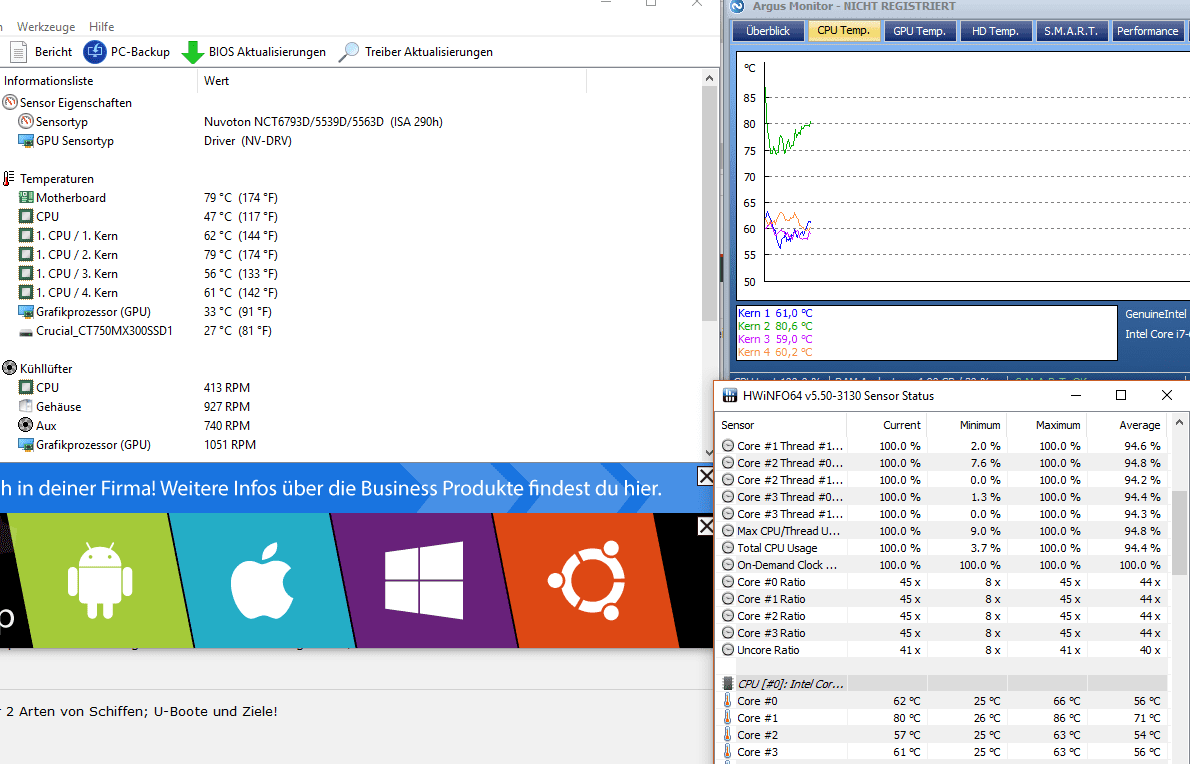
Task: Open the Hilfe menu
Action: pos(102,27)
